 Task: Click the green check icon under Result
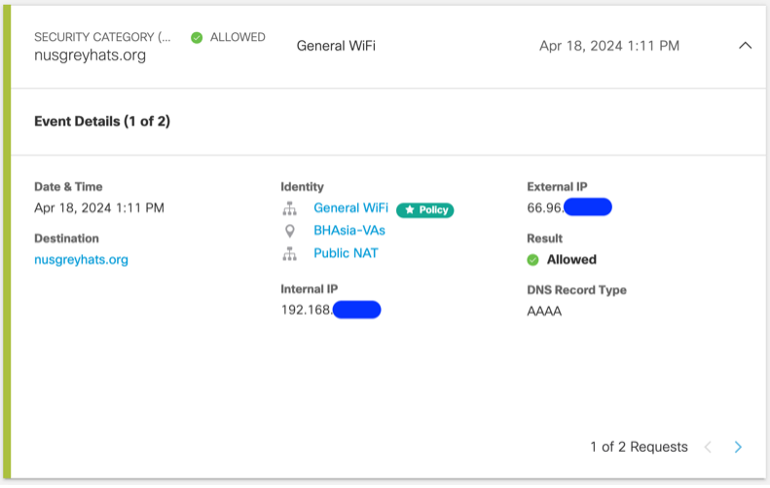pos(533,260)
